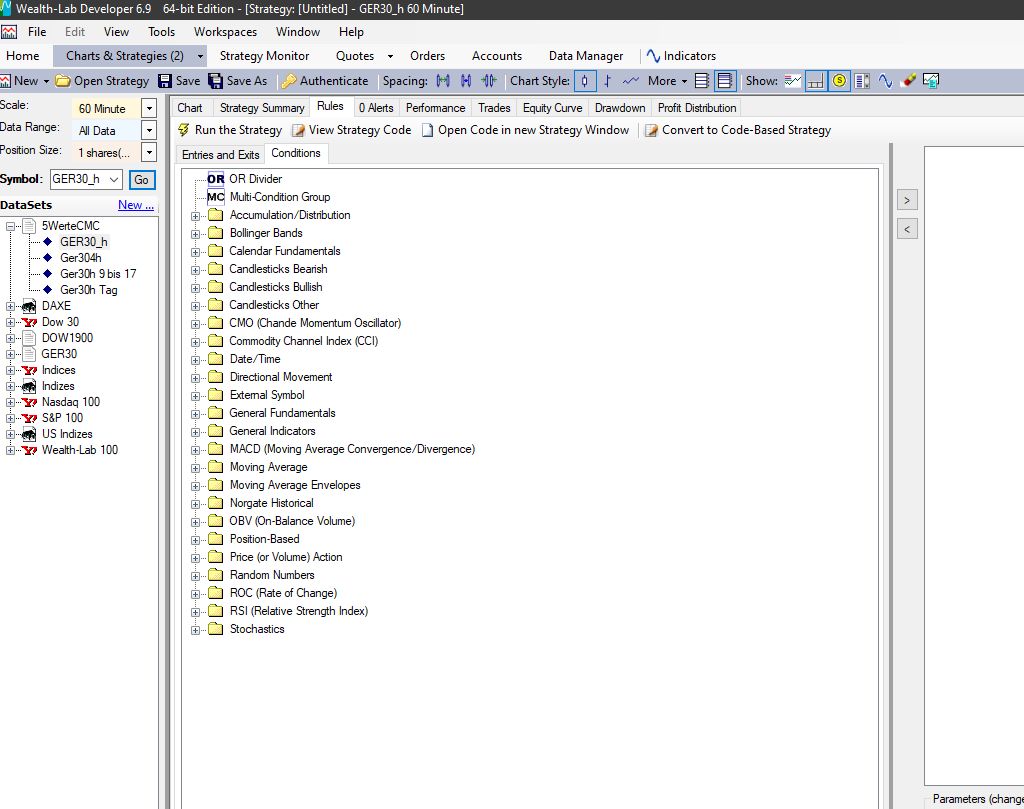Switch to the Equity Curve tab
1024x809 pixels.
[552, 108]
